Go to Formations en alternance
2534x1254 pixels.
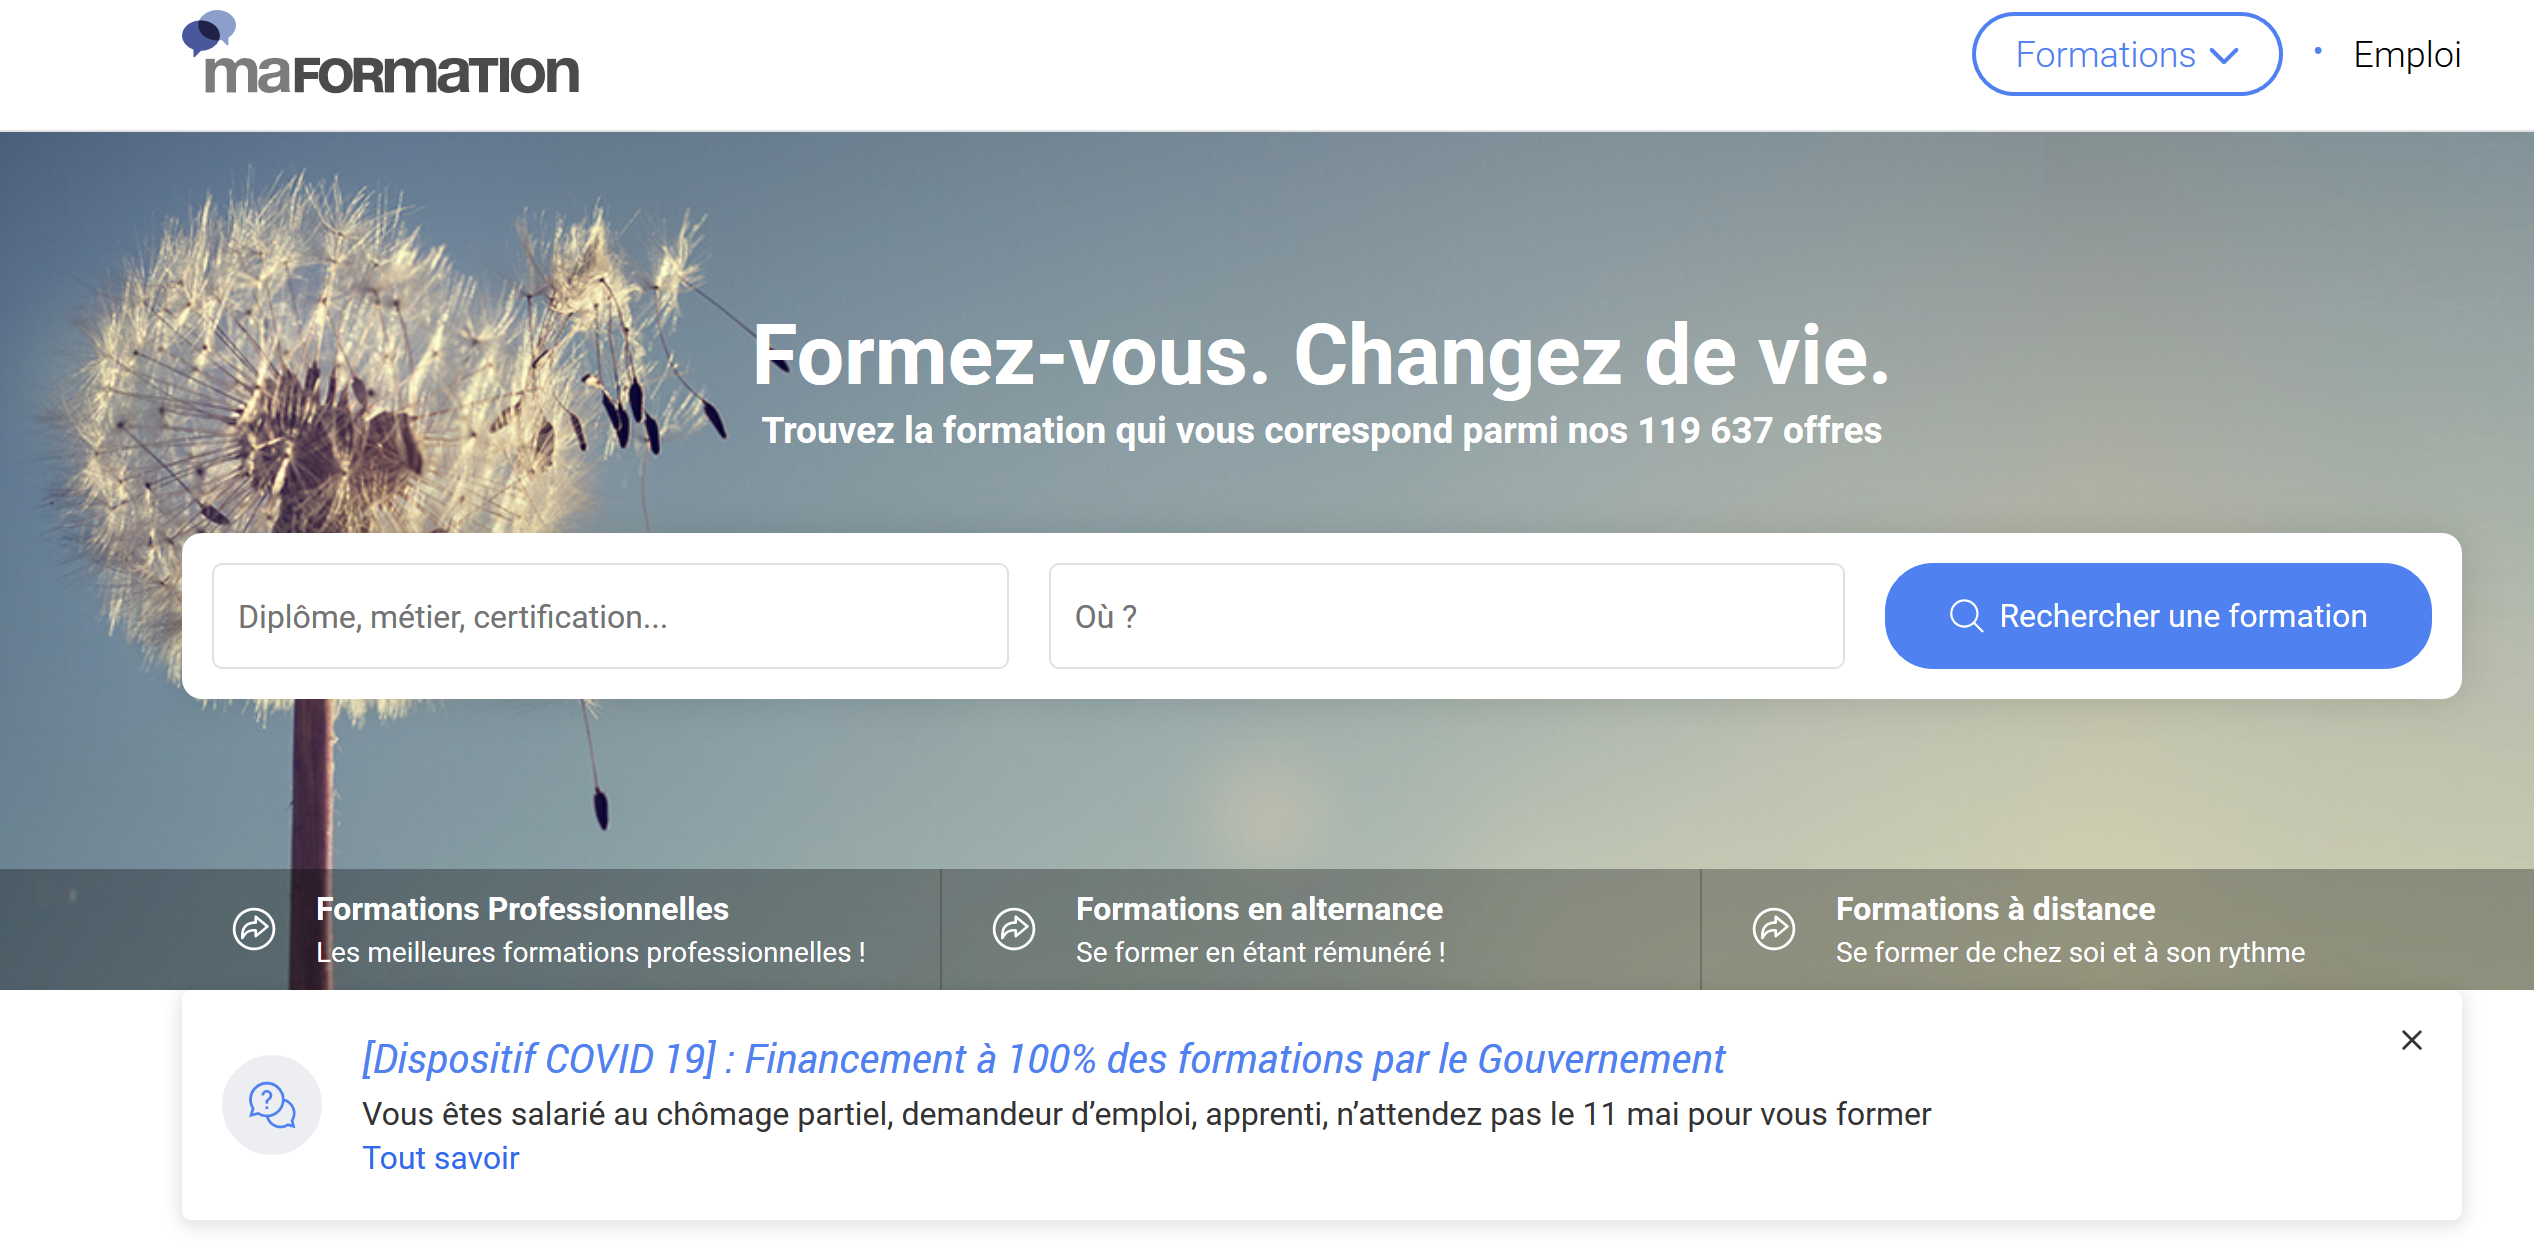(1259, 909)
